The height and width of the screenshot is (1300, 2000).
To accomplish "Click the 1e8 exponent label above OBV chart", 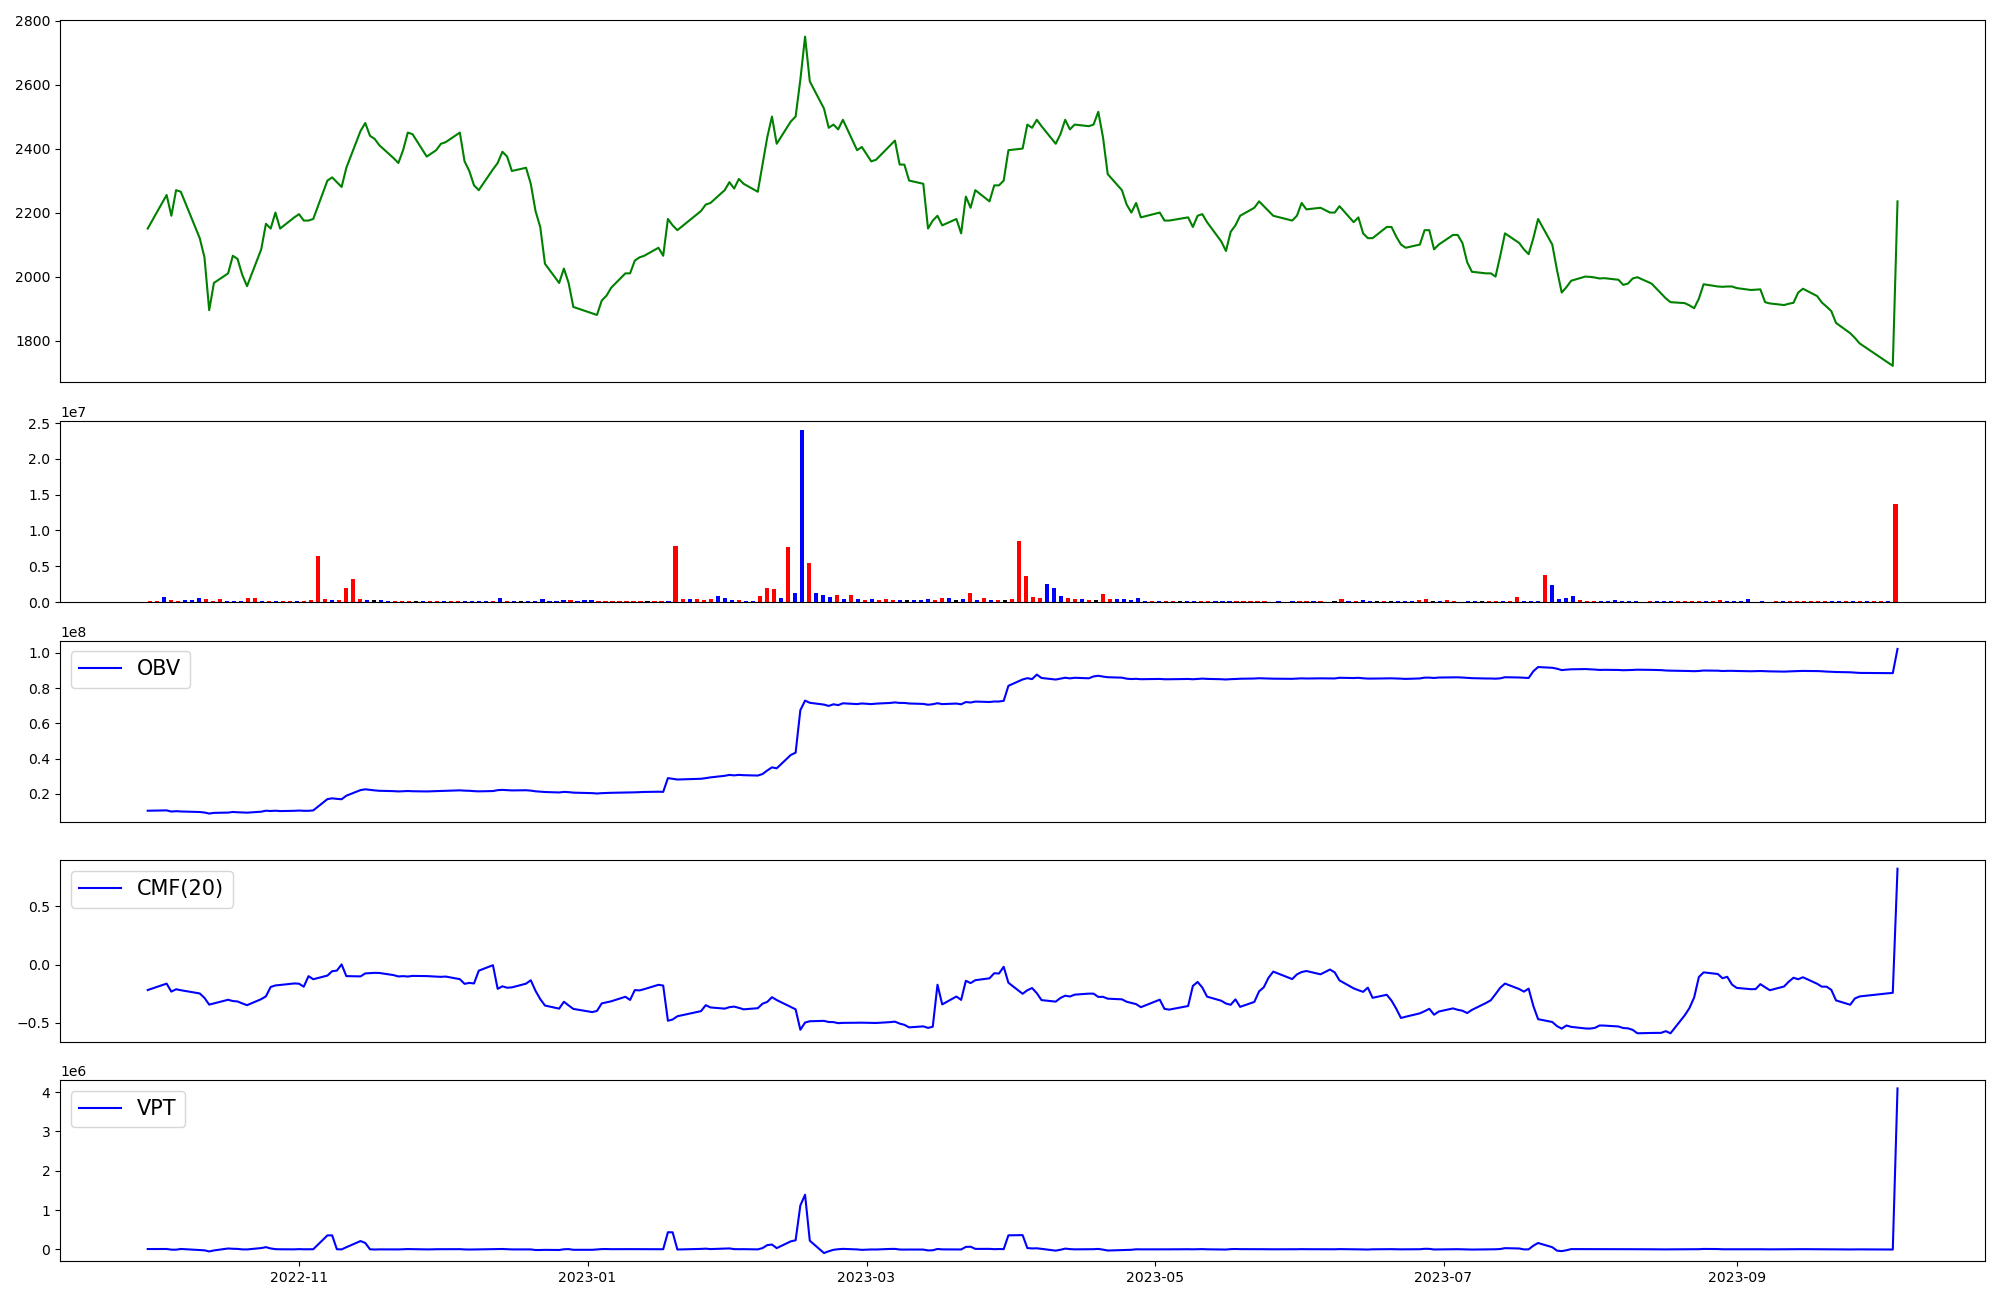I will click(73, 632).
